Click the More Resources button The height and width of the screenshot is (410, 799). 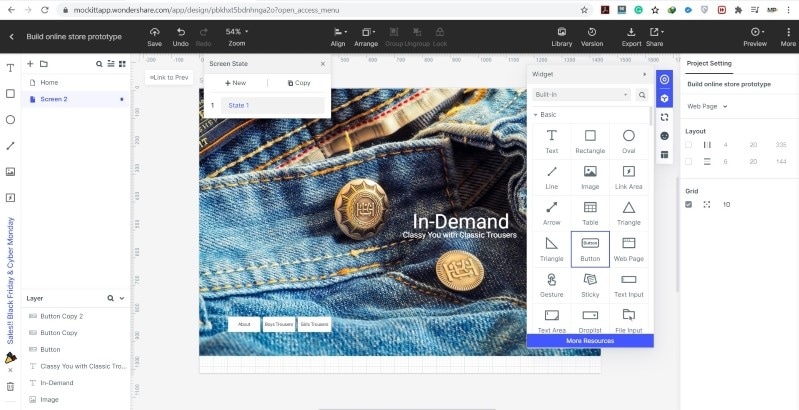point(590,341)
